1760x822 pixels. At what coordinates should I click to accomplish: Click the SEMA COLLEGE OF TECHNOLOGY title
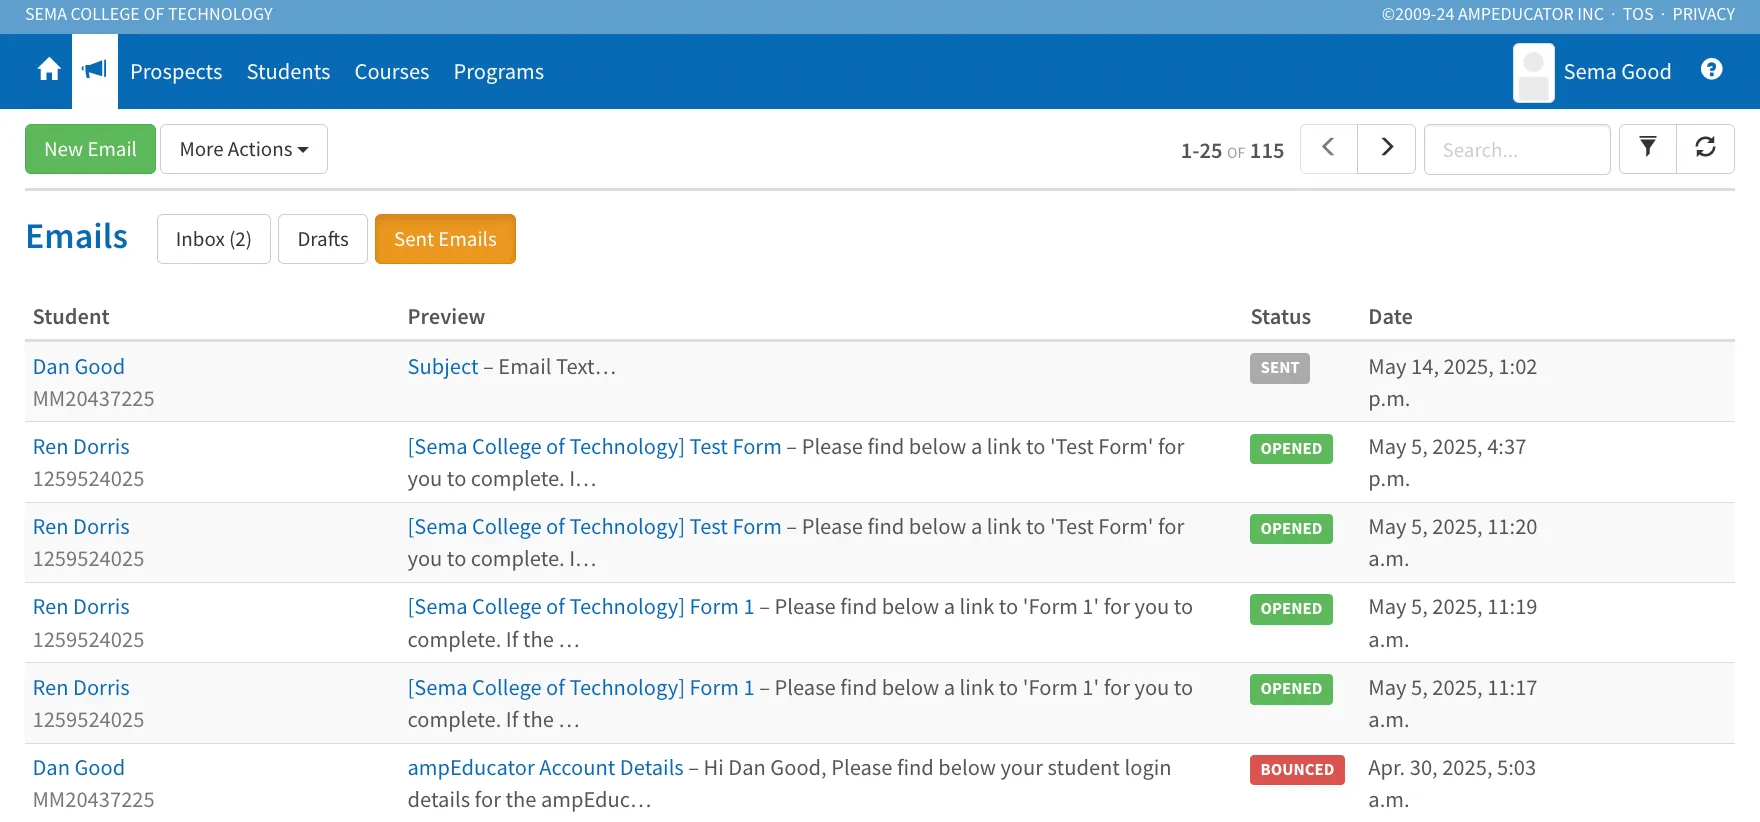pyautogui.click(x=149, y=14)
